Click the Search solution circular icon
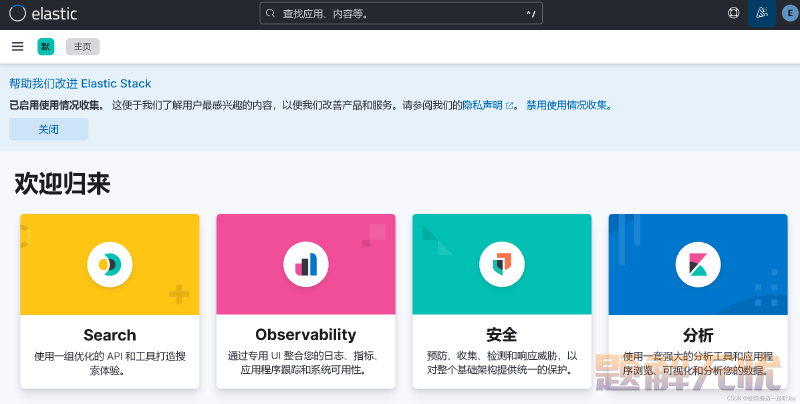Screen dimensions: 800x404 110,264
